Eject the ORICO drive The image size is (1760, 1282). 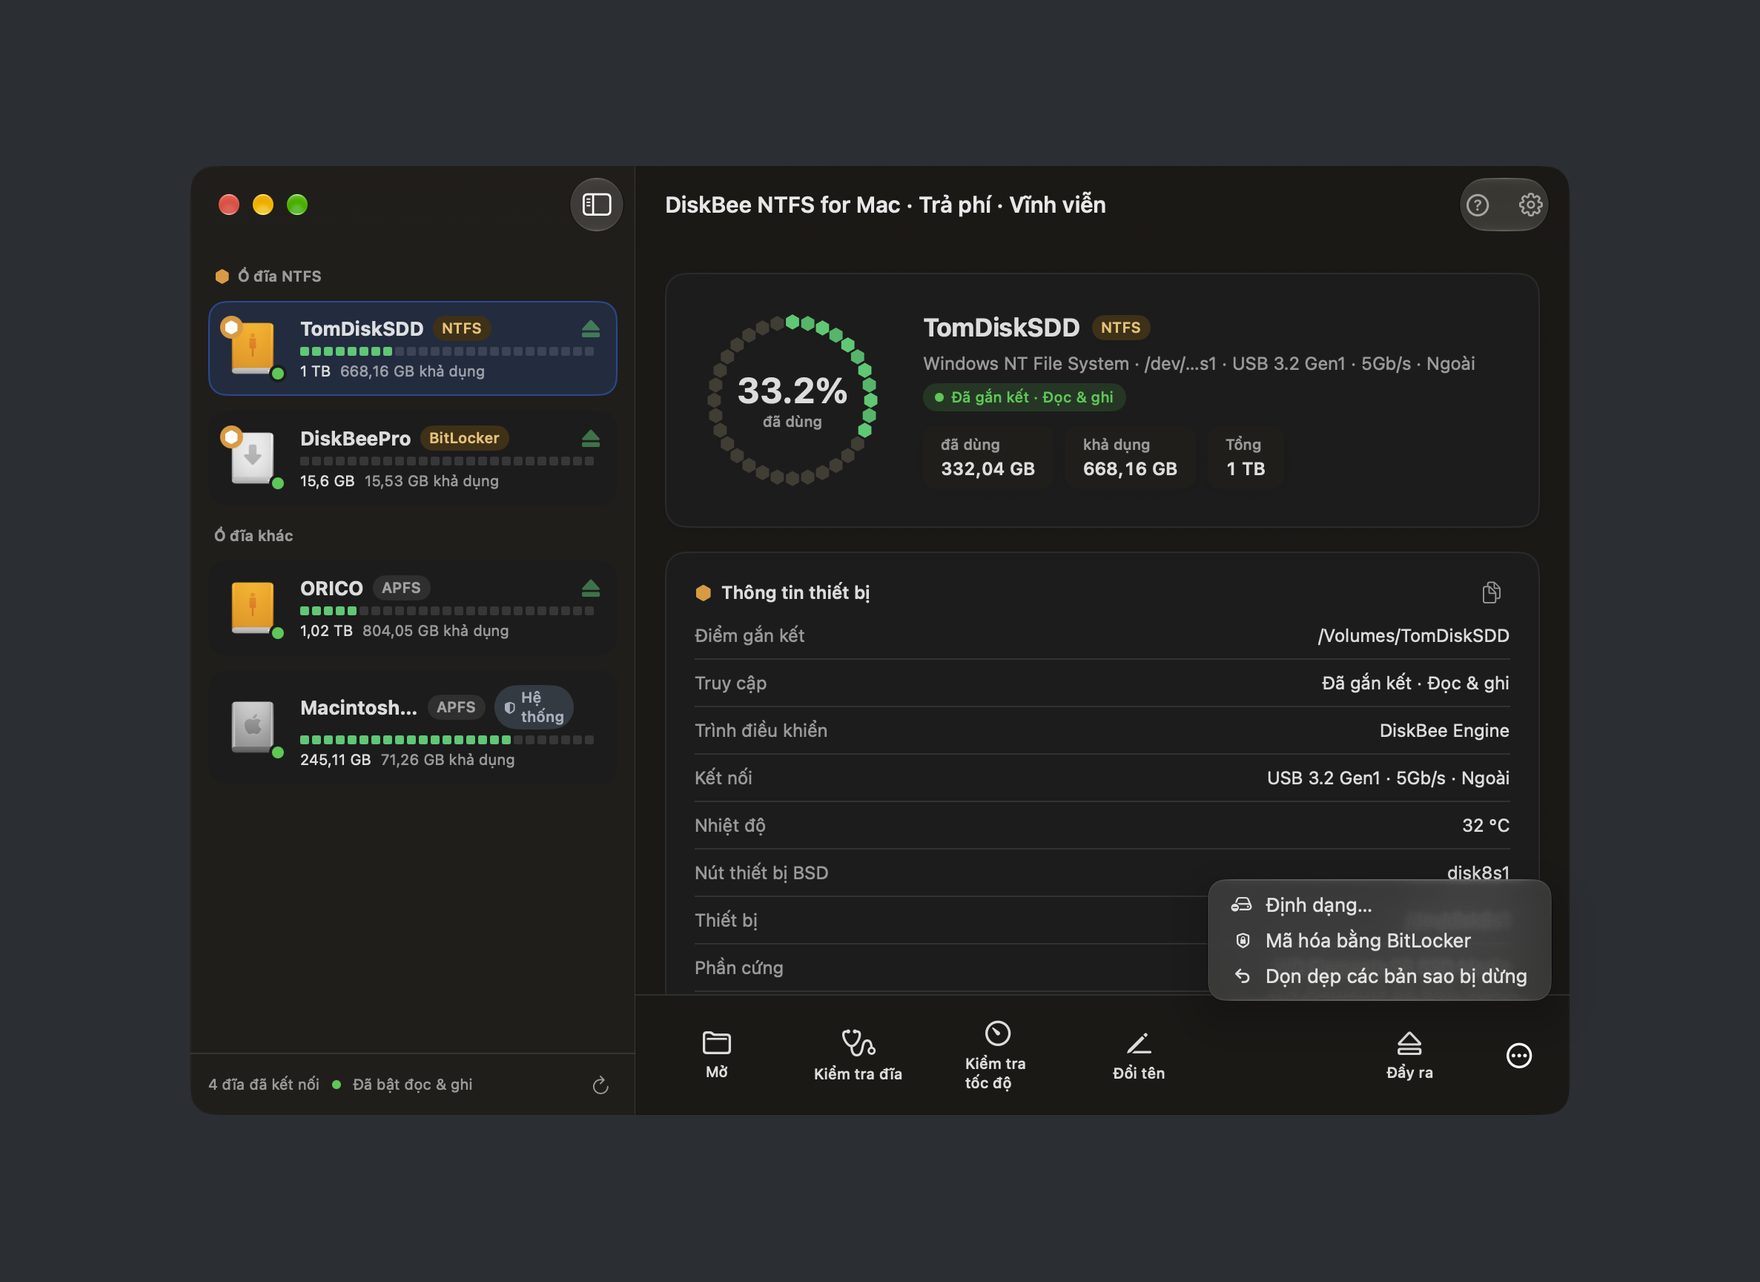(591, 588)
